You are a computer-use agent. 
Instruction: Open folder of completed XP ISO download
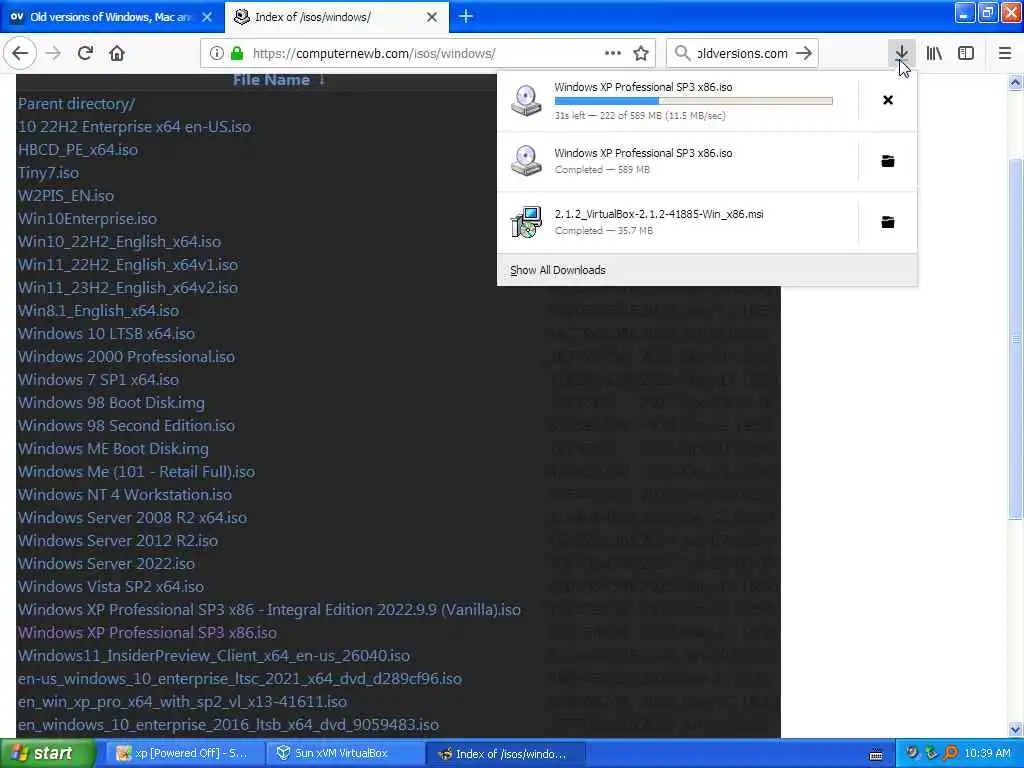pos(888,161)
